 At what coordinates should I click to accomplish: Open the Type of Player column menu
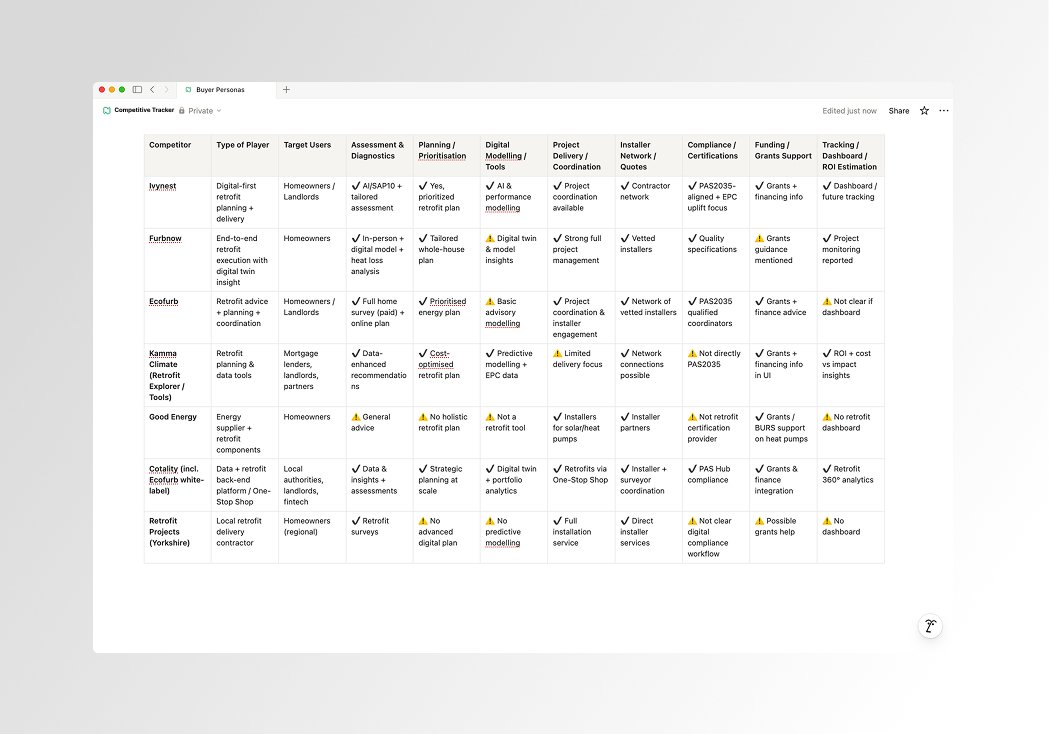(242, 145)
